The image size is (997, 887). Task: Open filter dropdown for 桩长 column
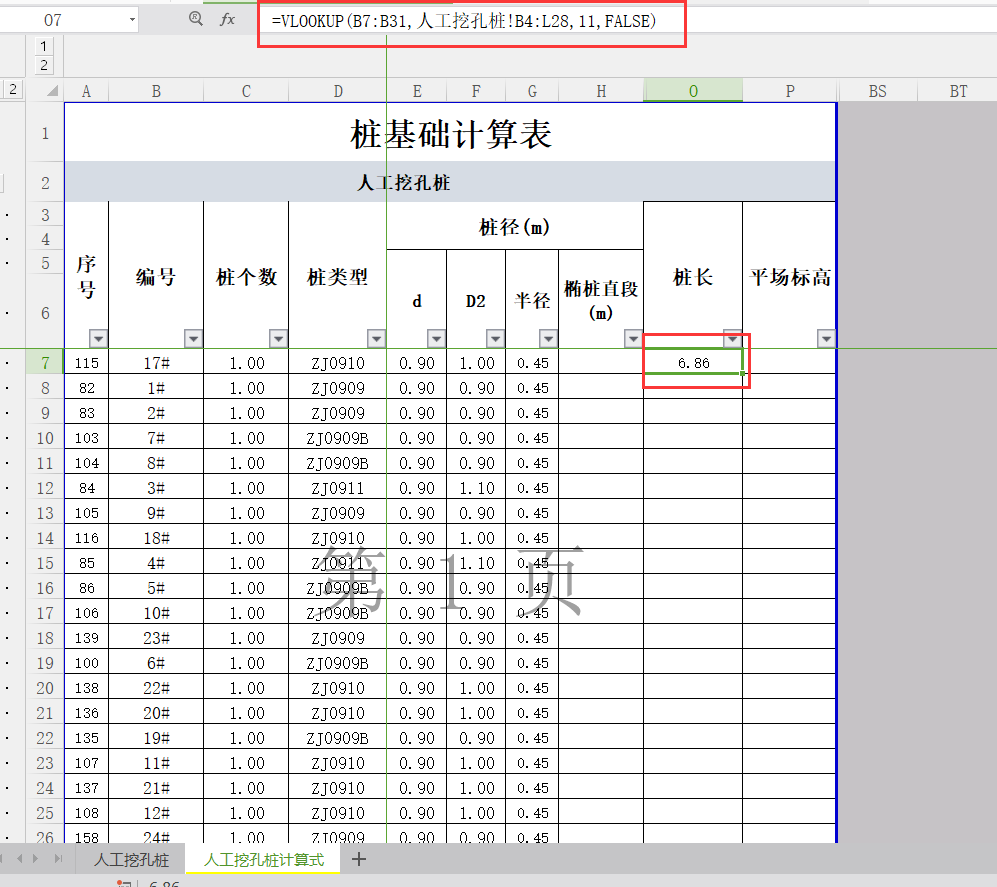732,338
